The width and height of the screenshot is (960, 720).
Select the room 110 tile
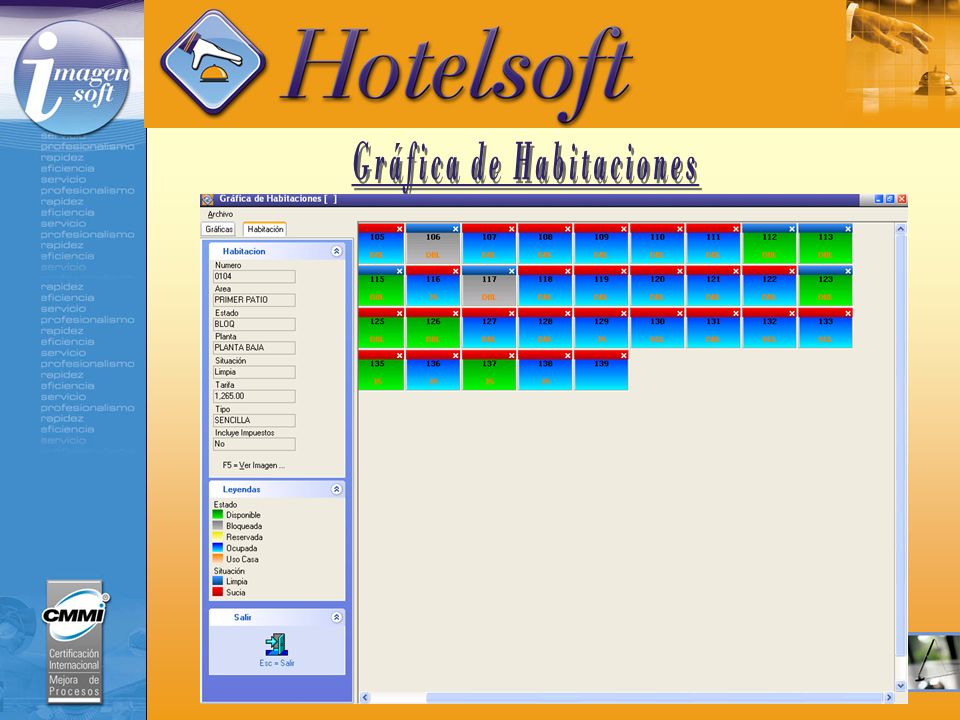(657, 244)
